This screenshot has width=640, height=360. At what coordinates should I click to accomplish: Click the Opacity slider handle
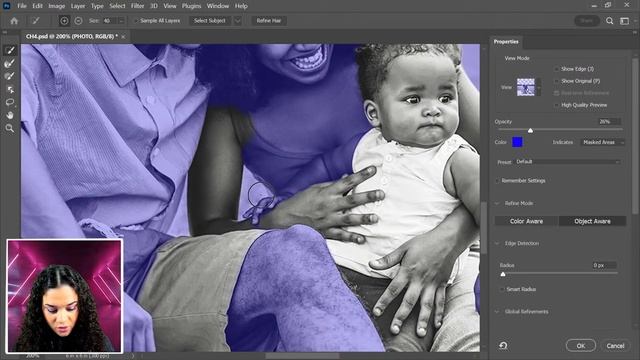point(530,131)
